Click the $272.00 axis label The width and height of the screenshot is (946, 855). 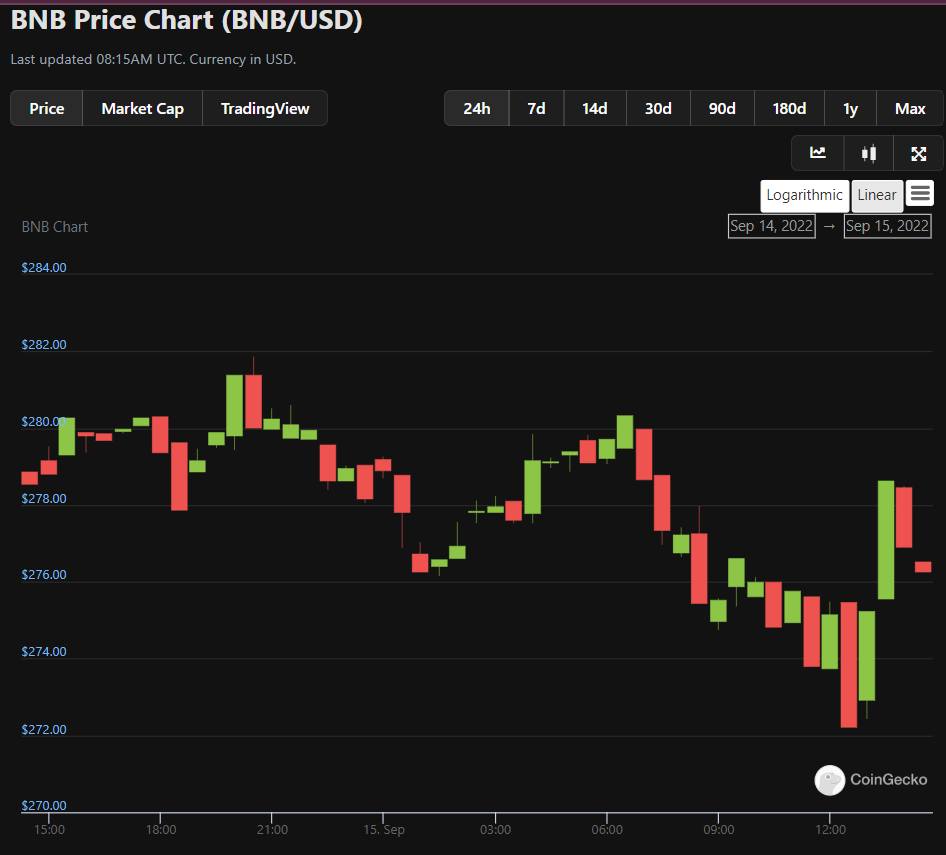point(44,729)
